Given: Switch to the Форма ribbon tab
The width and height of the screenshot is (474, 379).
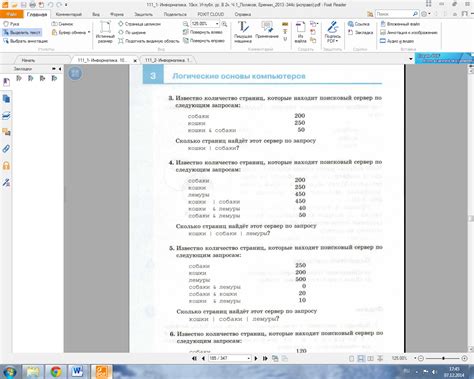Looking at the screenshot, I should tap(117, 14).
